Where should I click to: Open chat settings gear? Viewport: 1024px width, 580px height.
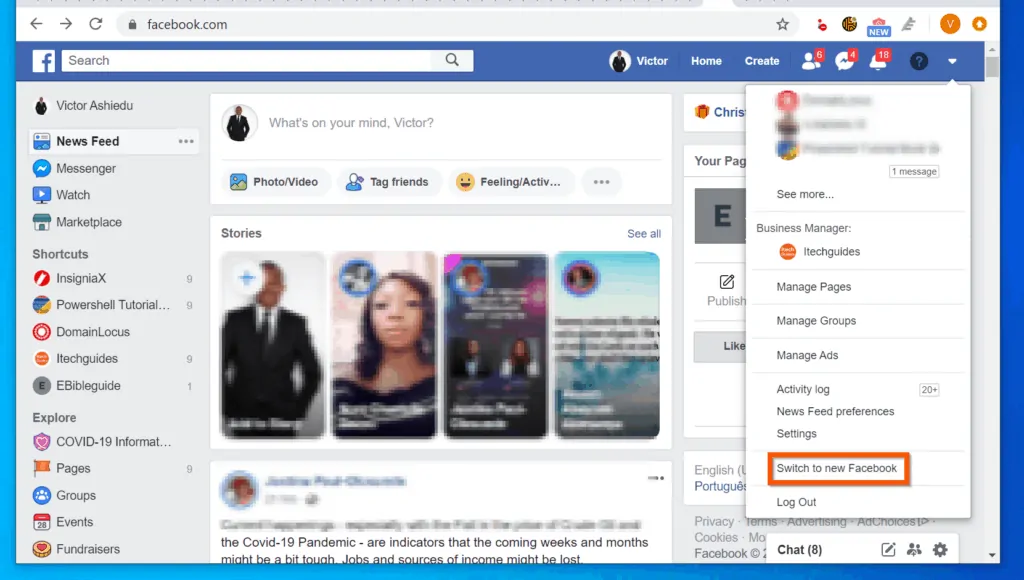click(939, 550)
